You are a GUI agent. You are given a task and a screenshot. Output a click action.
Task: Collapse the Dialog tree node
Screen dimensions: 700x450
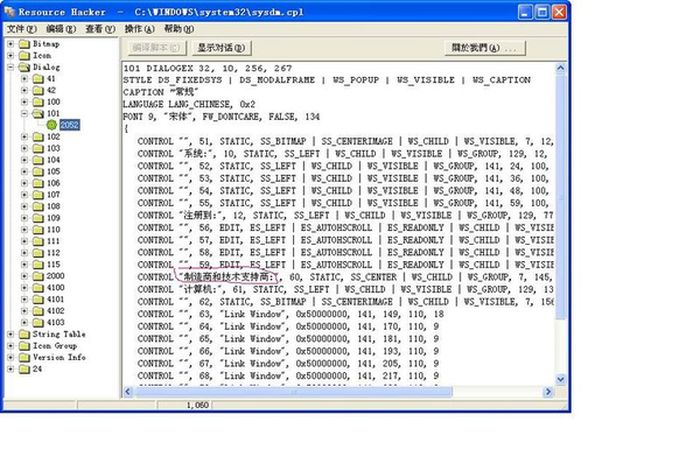coord(10,67)
